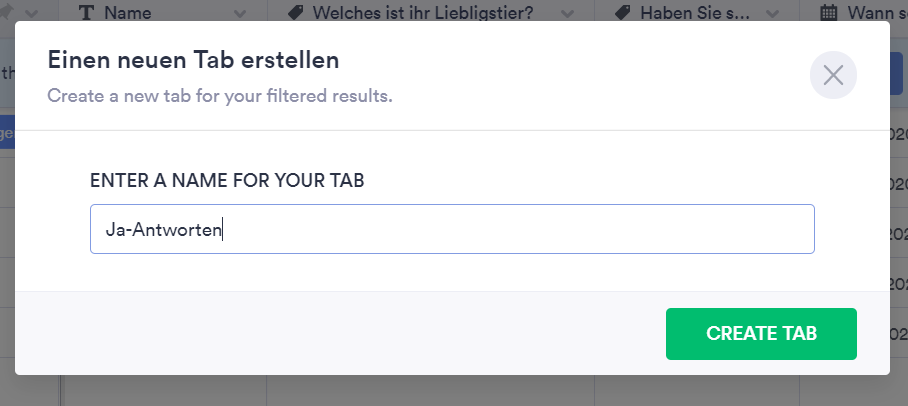The height and width of the screenshot is (406, 908).
Task: Click the blue button behind dialog's right edge
Action: [x=897, y=75]
